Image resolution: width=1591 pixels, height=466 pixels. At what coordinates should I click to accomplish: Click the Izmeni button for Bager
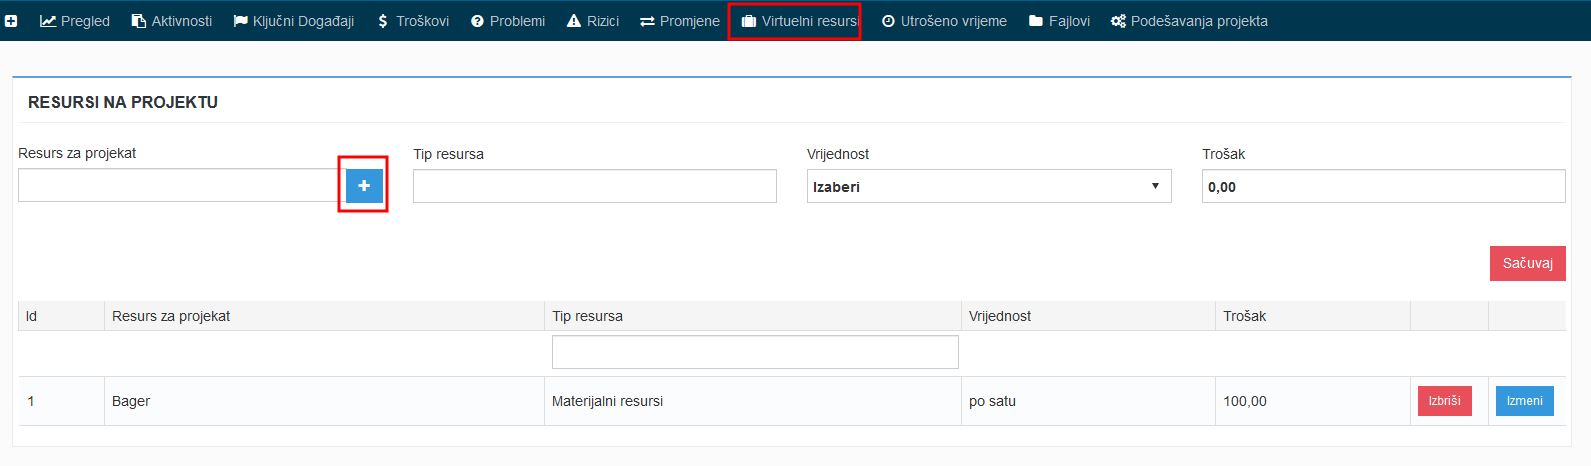pyautogui.click(x=1525, y=401)
